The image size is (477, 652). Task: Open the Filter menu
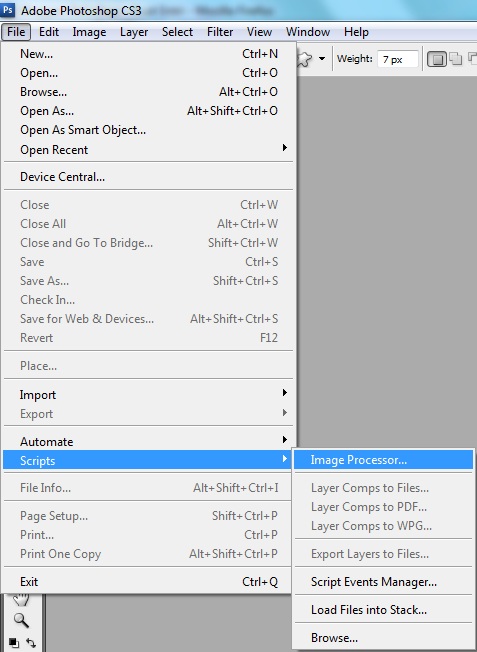[x=220, y=32]
